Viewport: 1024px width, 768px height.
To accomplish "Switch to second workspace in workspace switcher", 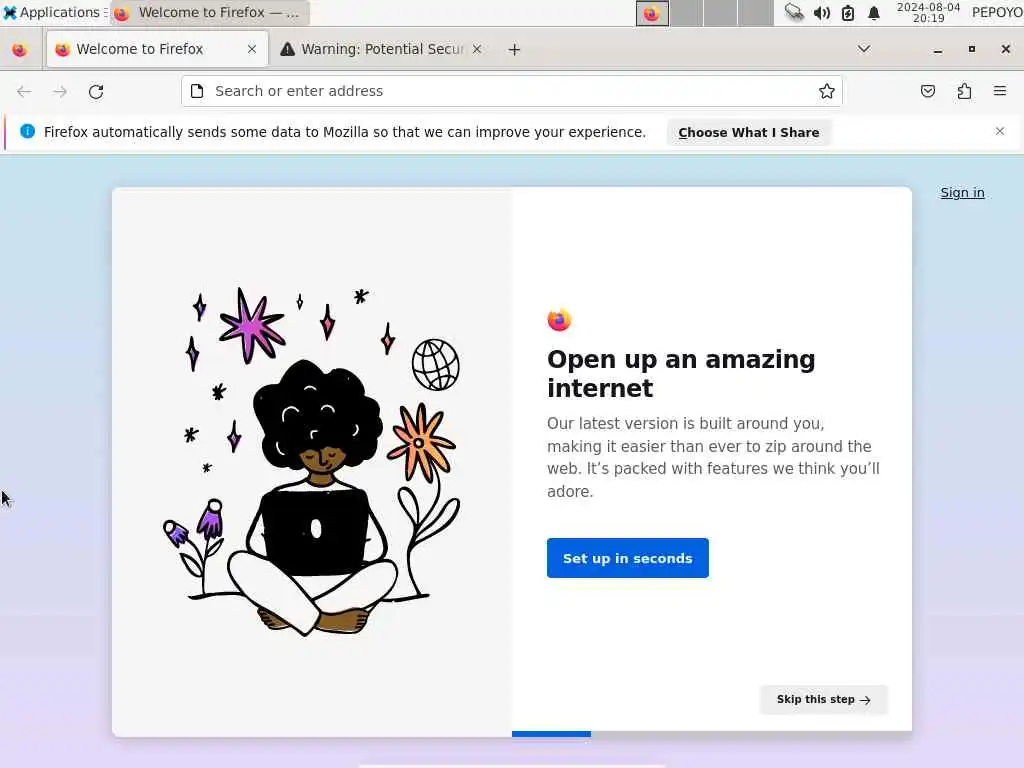I will tap(686, 13).
